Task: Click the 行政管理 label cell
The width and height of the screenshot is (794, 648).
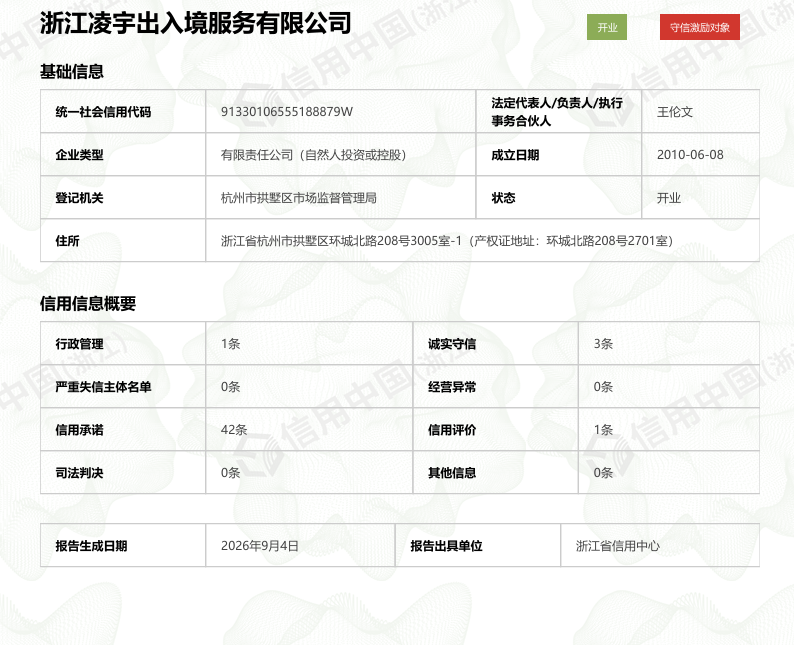Action: pyautogui.click(x=123, y=343)
